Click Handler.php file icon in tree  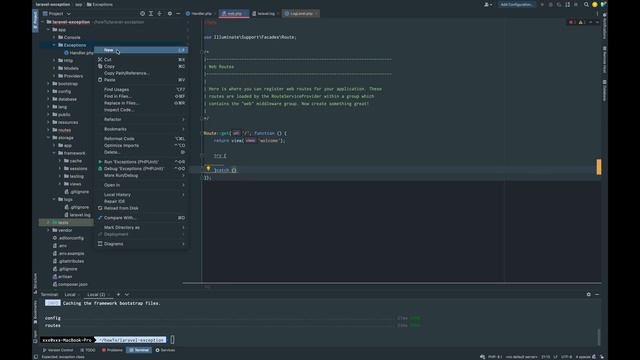[66, 53]
